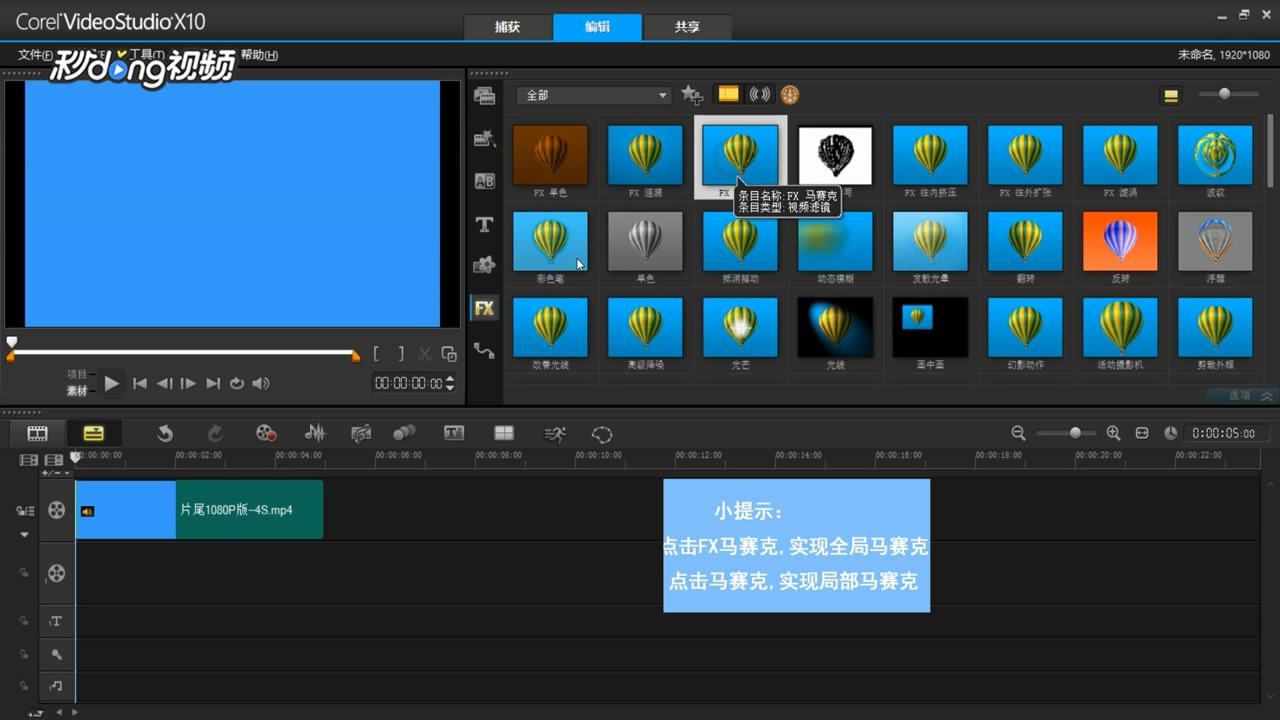Click the Music track note button

click(56, 686)
